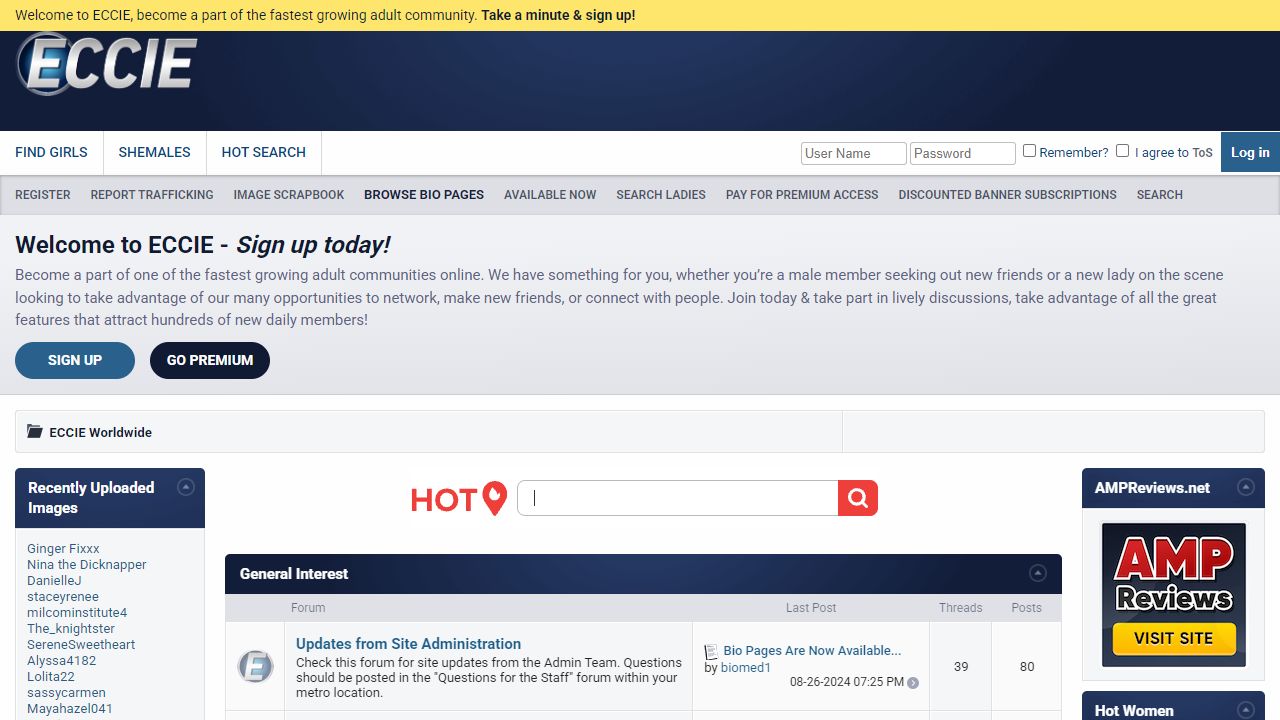Click the ECCIE Worldwide breadcrumb link
Image resolution: width=1280 pixels, height=720 pixels.
pos(101,432)
